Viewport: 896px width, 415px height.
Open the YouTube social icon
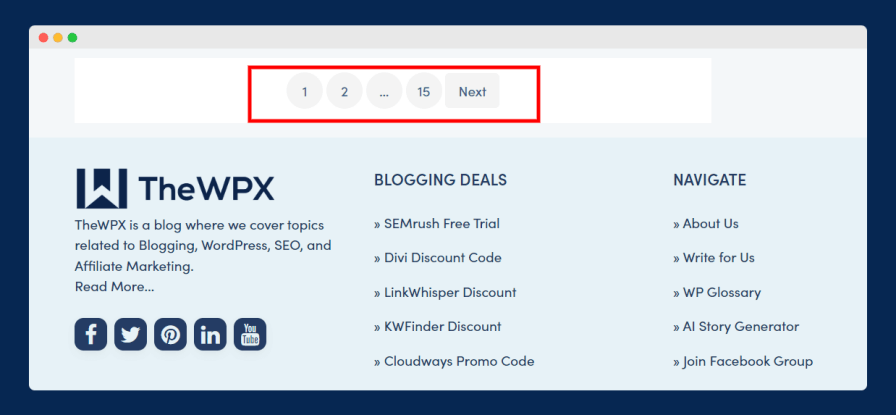(x=250, y=334)
